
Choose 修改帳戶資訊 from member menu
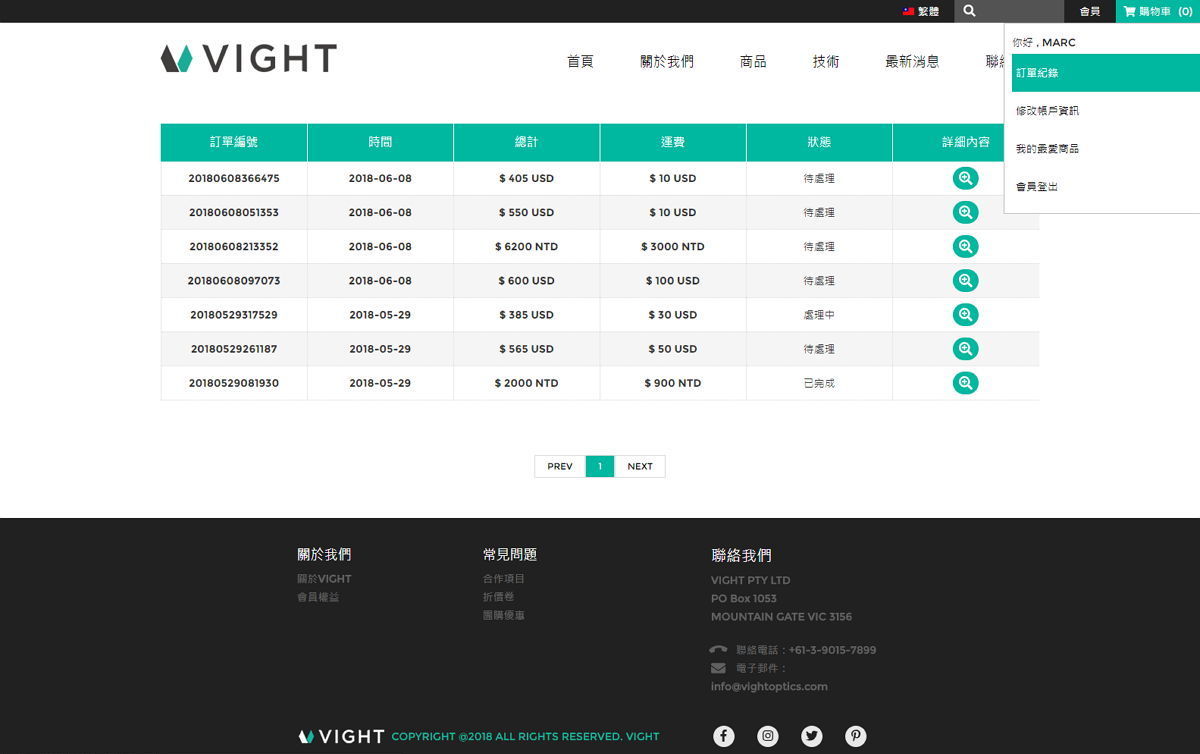pyautogui.click(x=1047, y=111)
